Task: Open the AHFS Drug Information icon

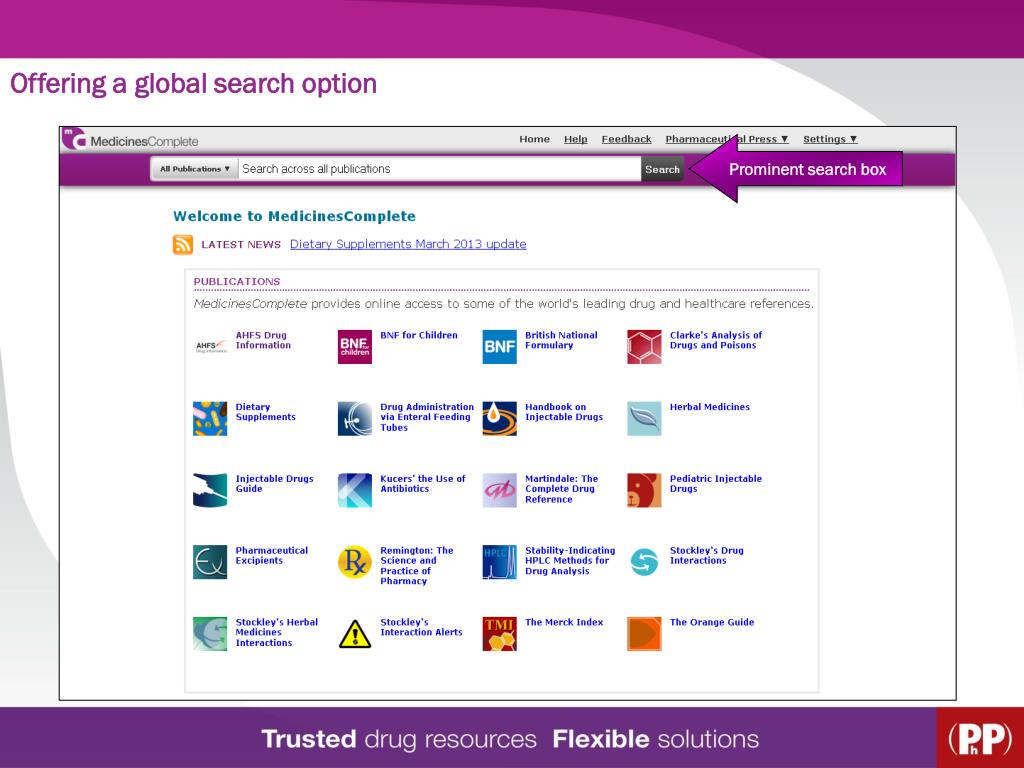Action: (x=210, y=346)
